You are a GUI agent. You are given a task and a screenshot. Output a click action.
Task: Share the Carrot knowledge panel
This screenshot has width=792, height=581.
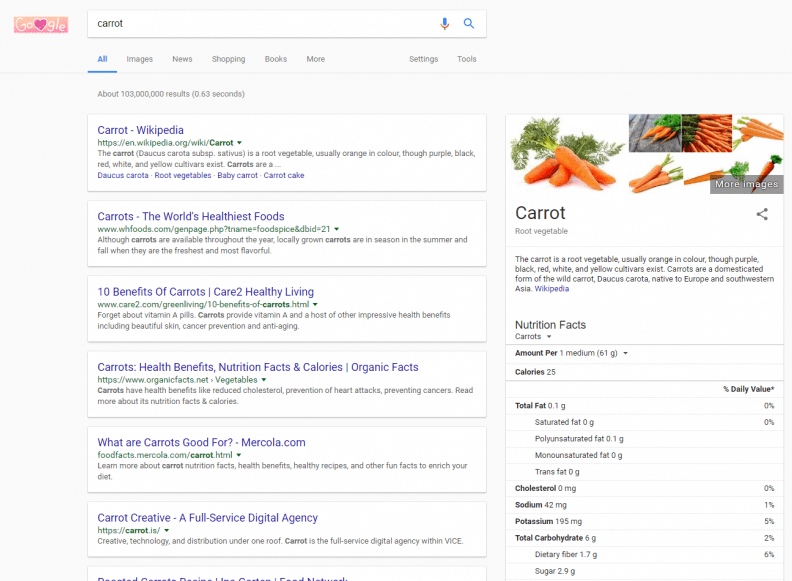click(x=762, y=214)
